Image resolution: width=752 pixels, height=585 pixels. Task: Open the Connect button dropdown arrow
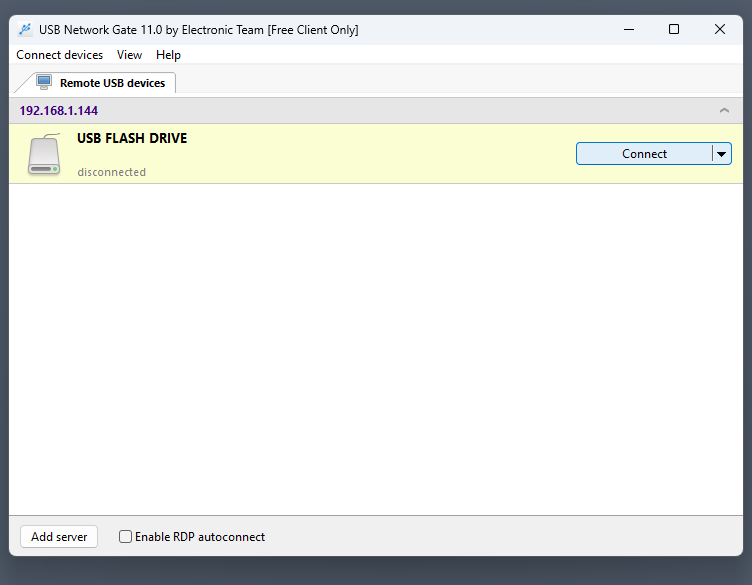coord(722,154)
